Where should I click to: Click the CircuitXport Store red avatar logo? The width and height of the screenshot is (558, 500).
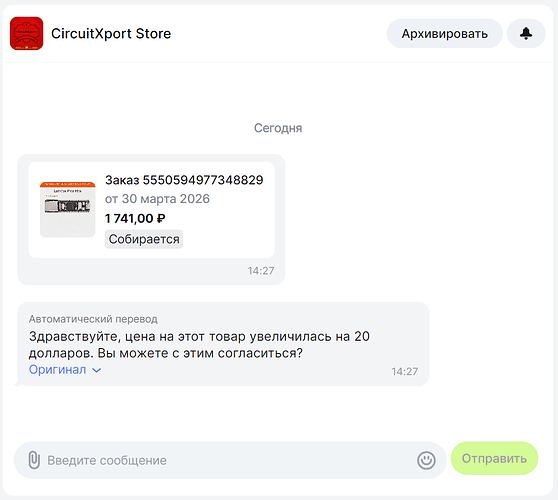click(26, 33)
